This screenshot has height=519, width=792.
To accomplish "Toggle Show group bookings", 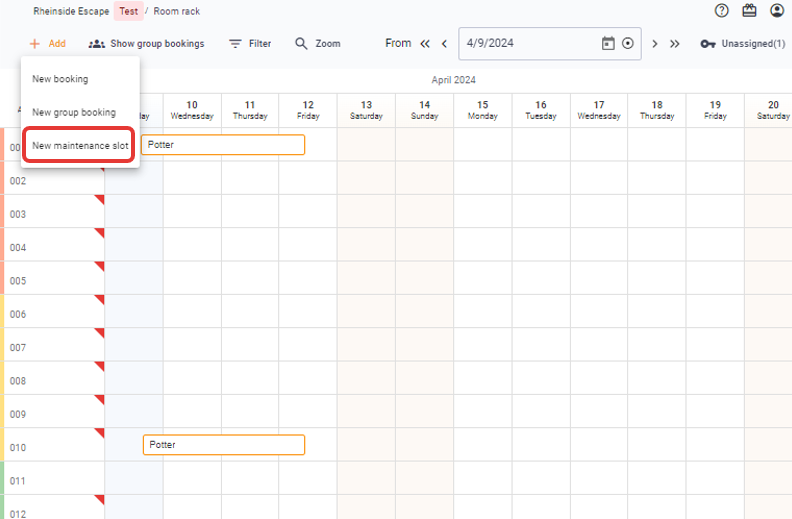I will click(x=146, y=44).
